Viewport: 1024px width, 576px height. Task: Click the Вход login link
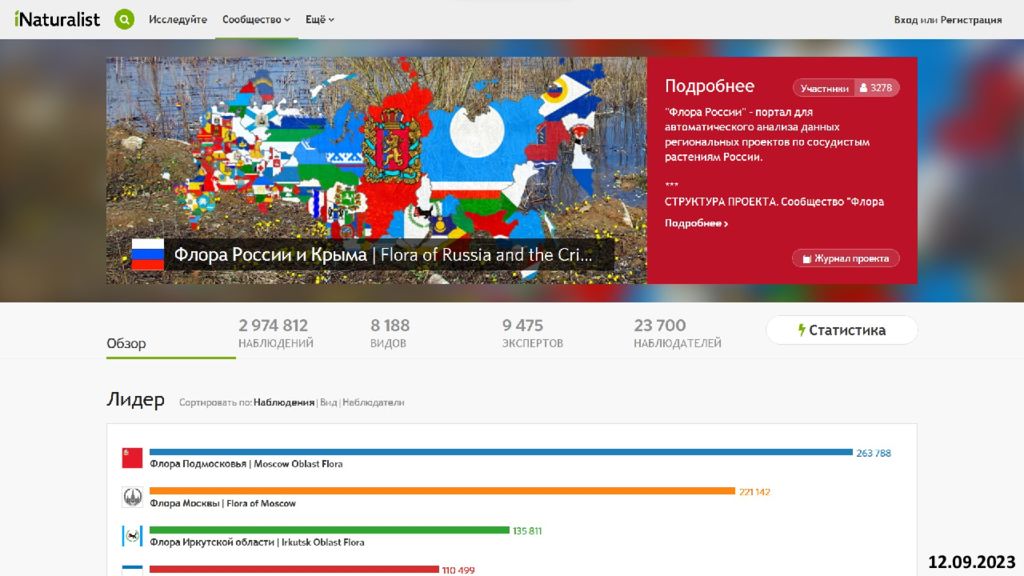tap(905, 20)
